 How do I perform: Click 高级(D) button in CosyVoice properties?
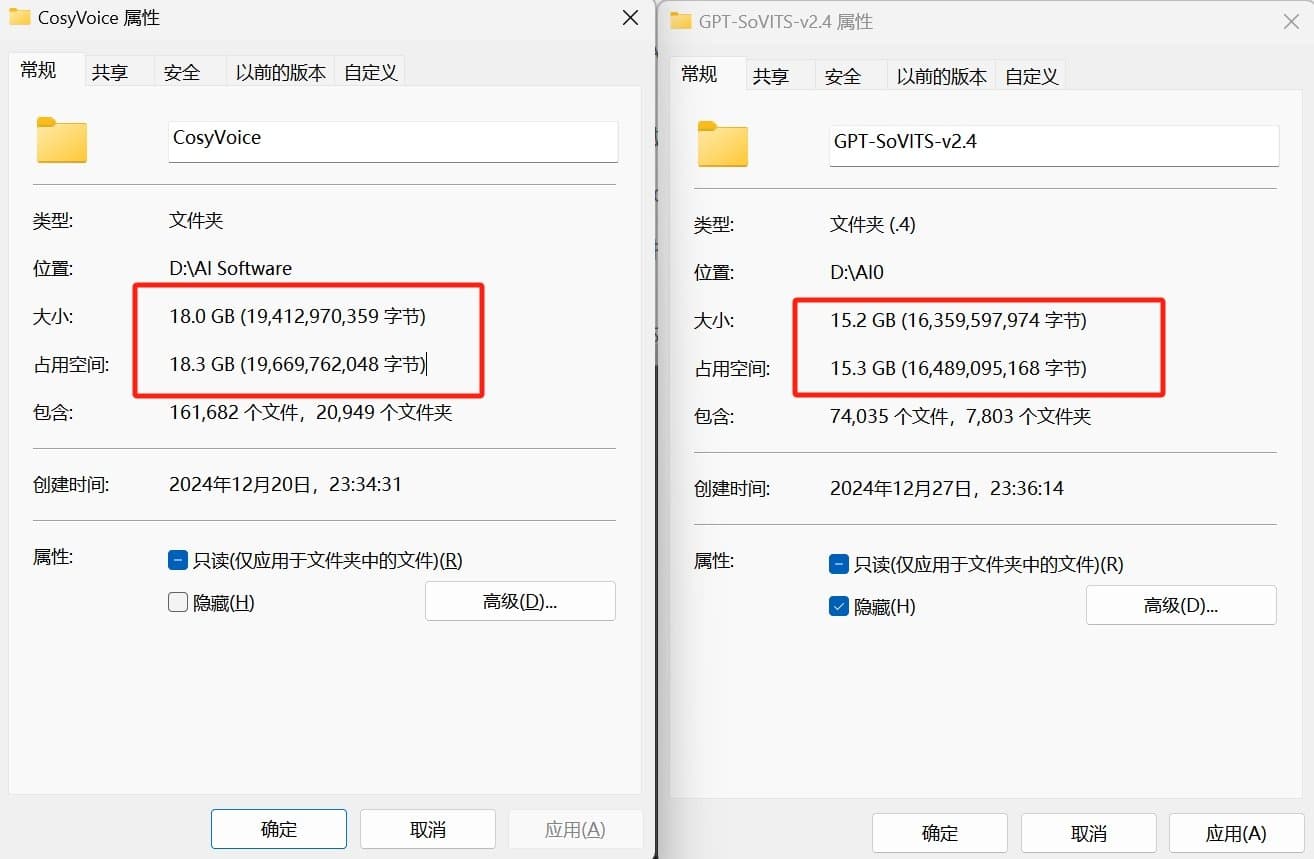pos(520,600)
